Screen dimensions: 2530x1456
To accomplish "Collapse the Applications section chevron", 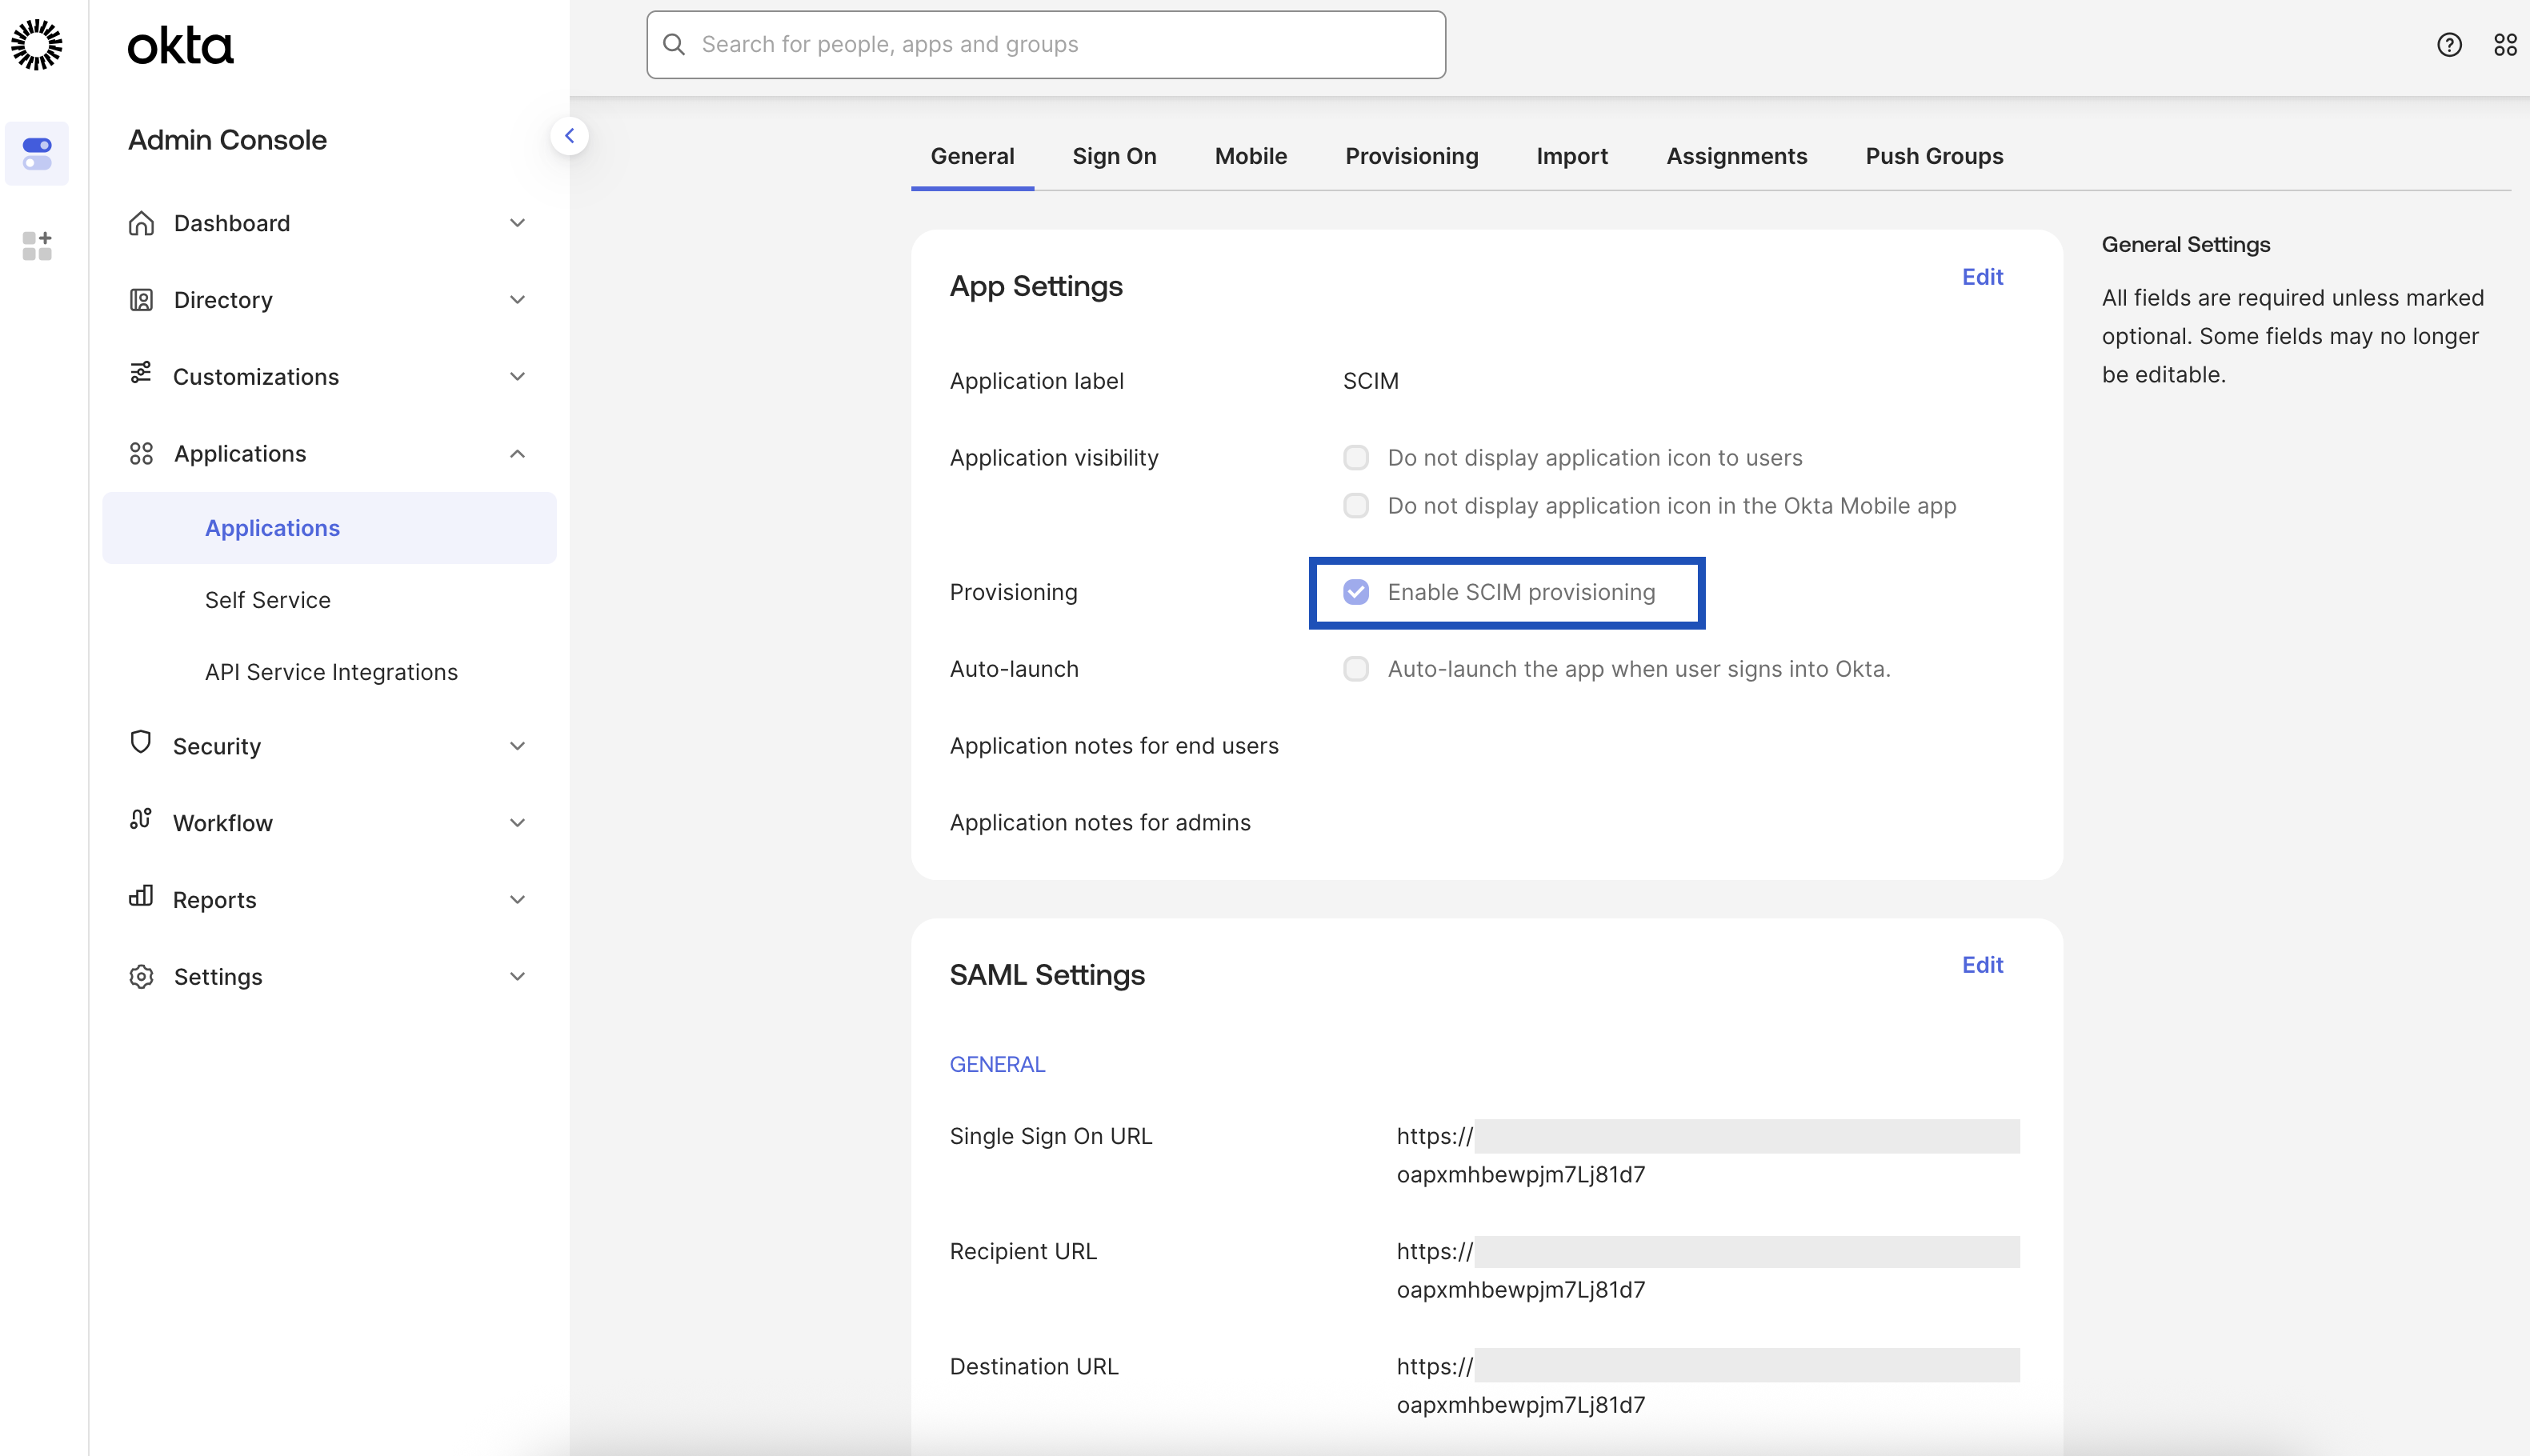I will point(517,454).
